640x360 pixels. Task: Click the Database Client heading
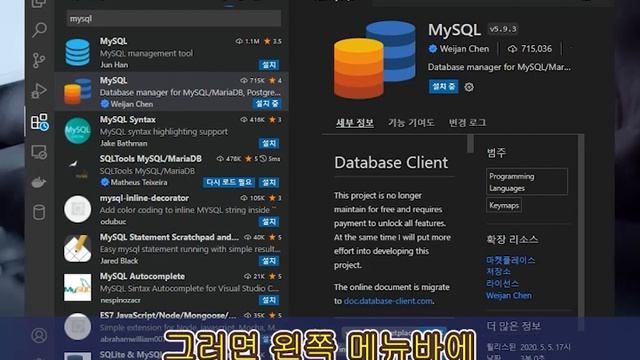click(x=391, y=162)
